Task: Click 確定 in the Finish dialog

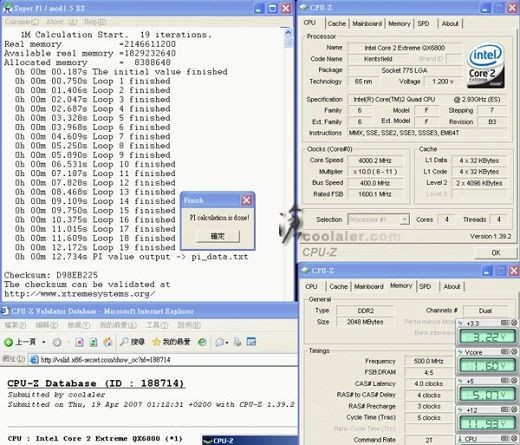Action: pyautogui.click(x=218, y=236)
